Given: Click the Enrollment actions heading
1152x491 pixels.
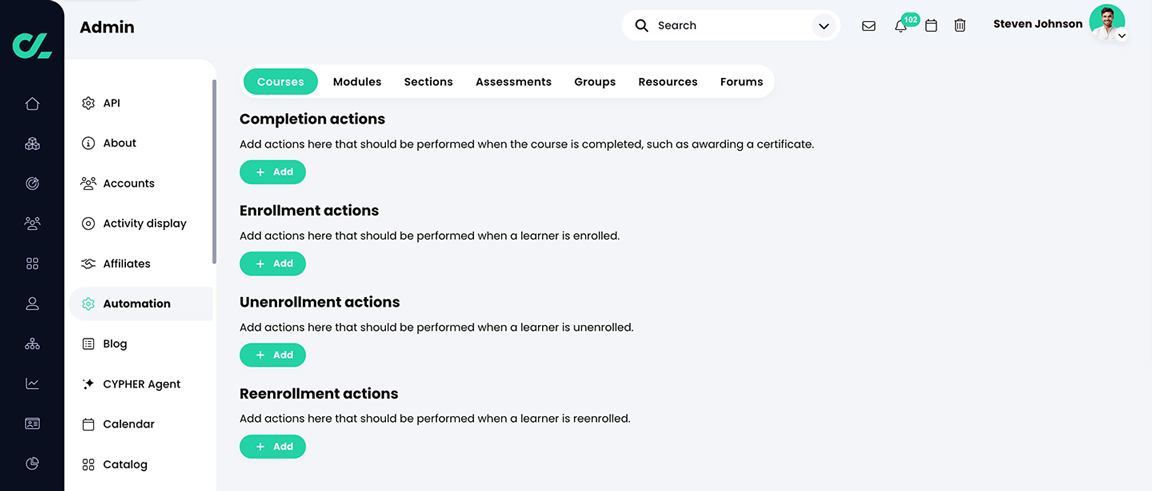Looking at the screenshot, I should pos(309,210).
